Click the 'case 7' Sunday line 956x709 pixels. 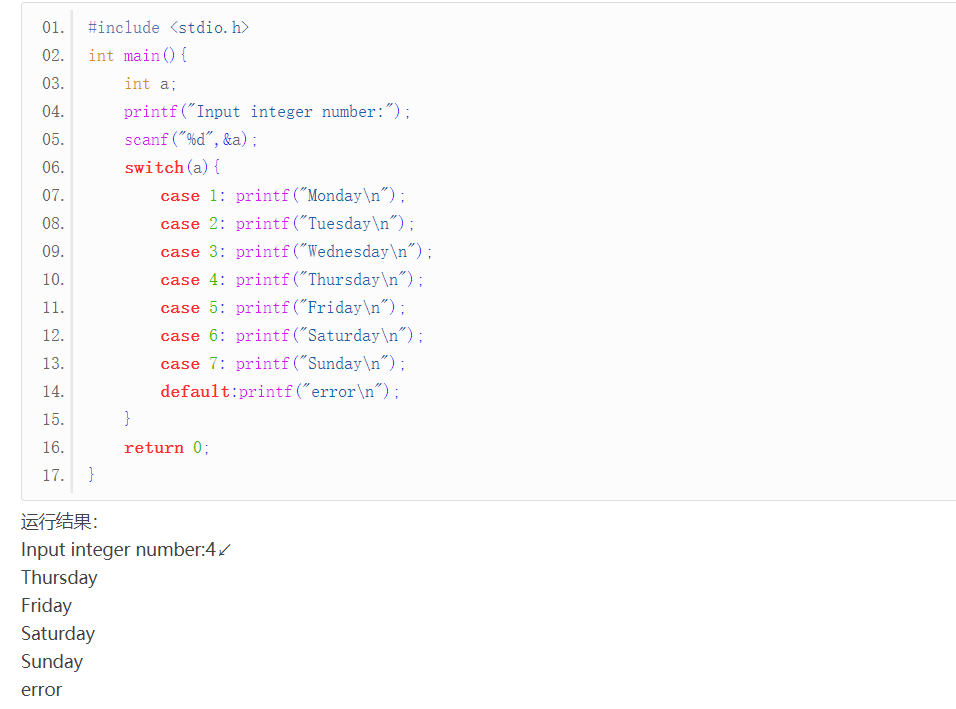pyautogui.click(x=283, y=364)
